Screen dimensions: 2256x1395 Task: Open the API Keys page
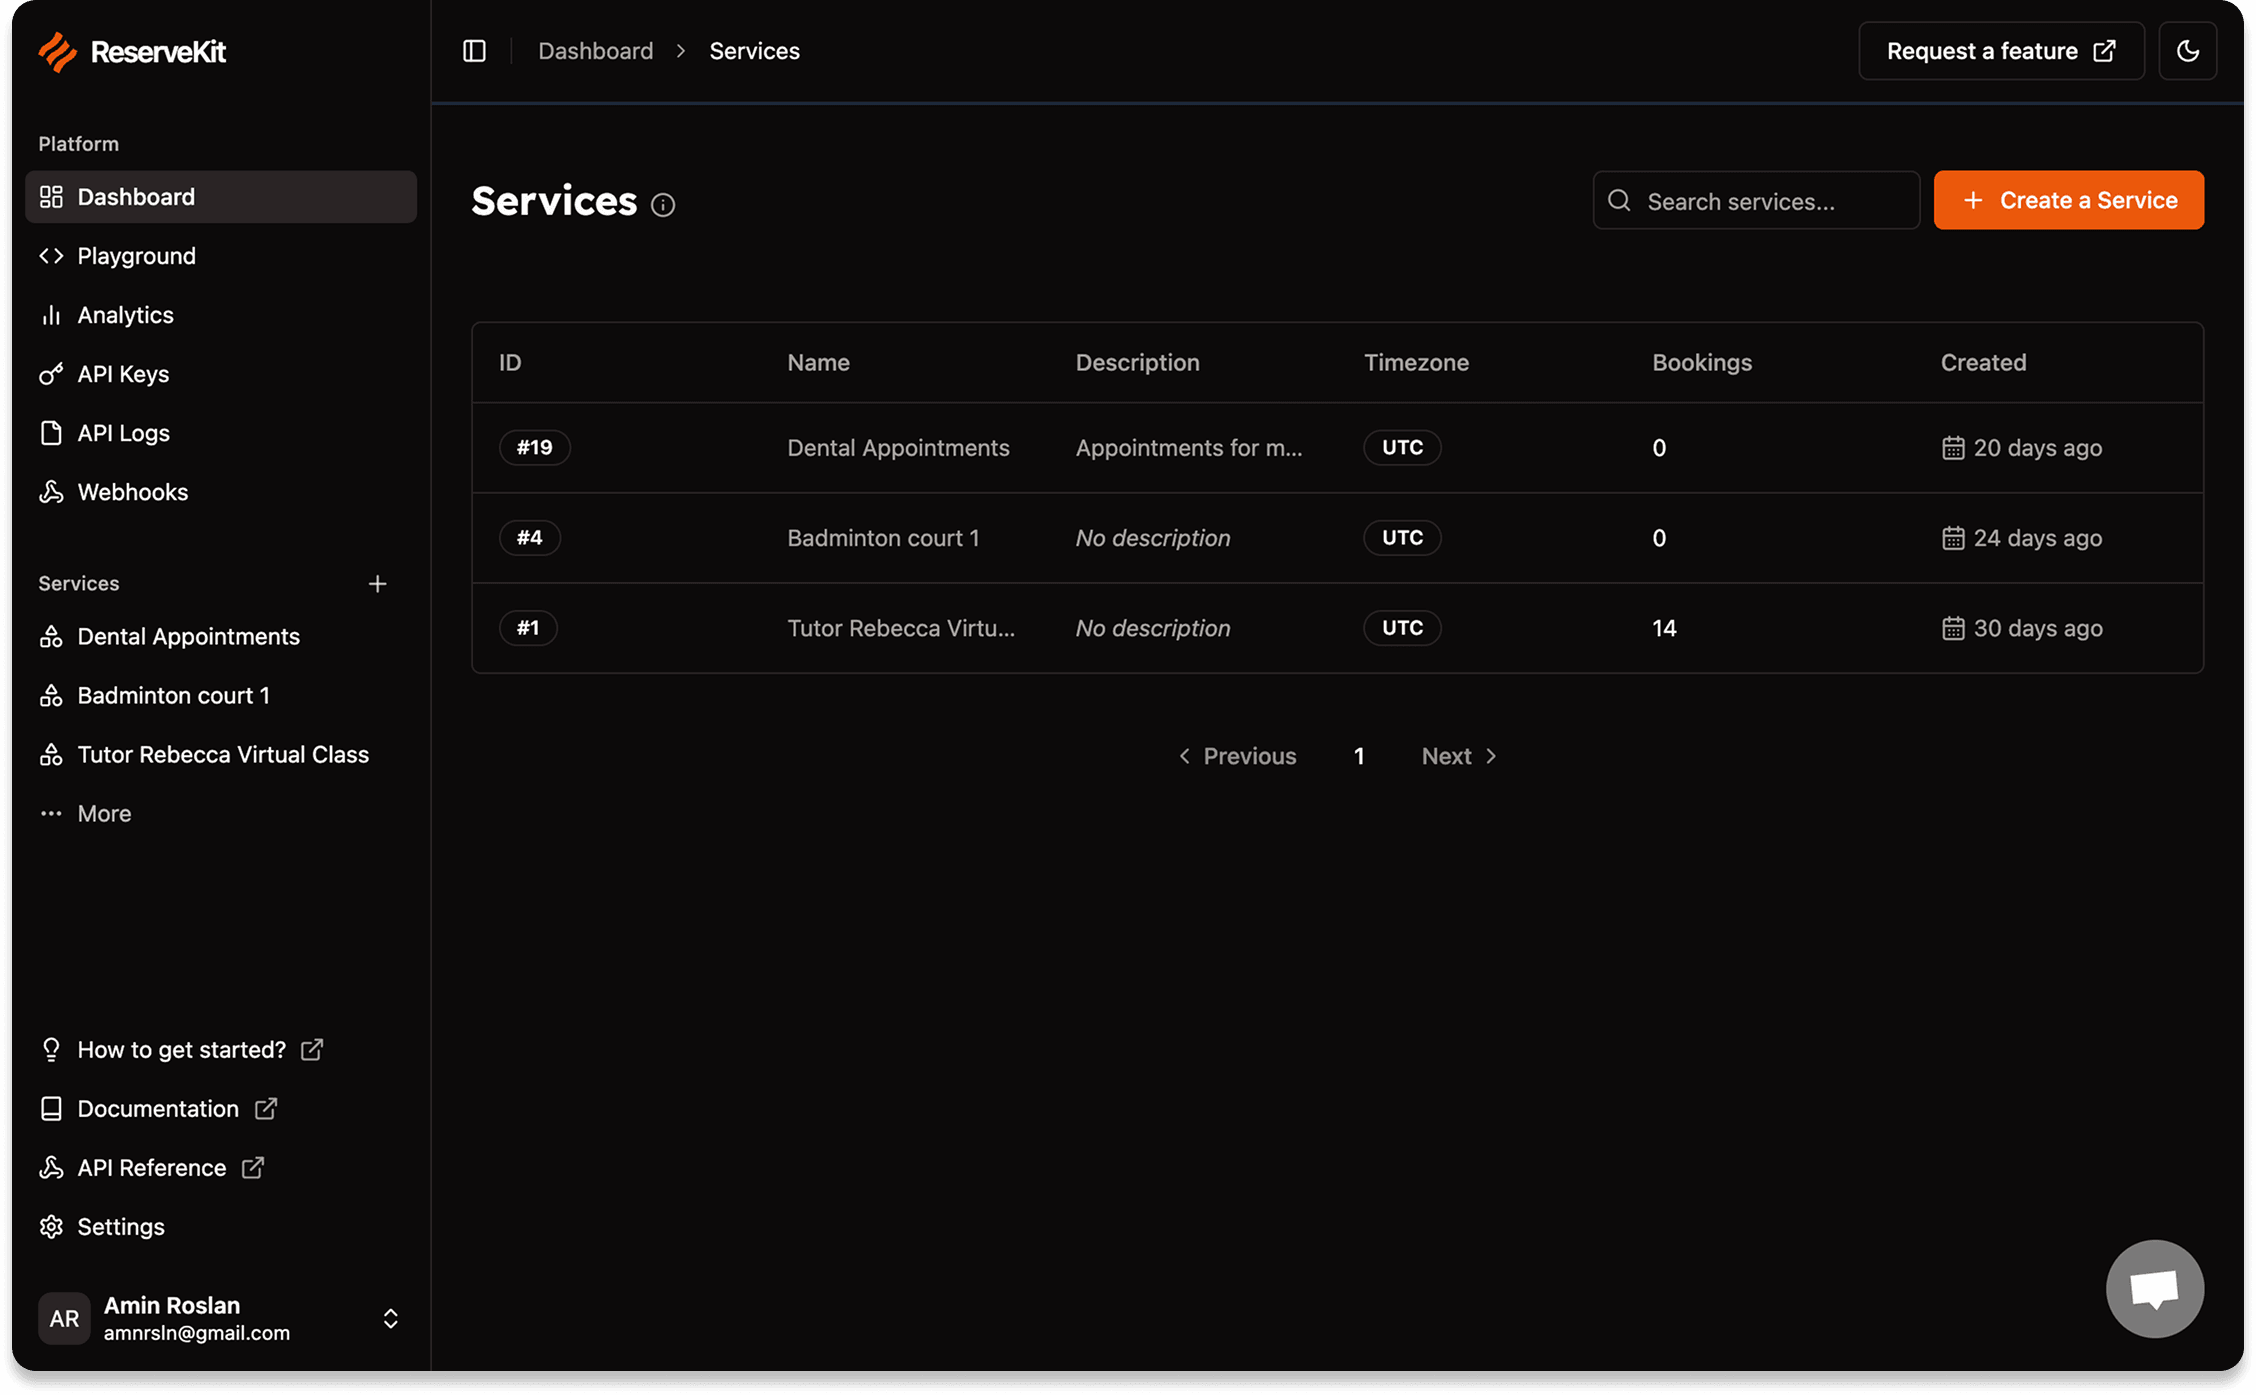click(x=221, y=374)
